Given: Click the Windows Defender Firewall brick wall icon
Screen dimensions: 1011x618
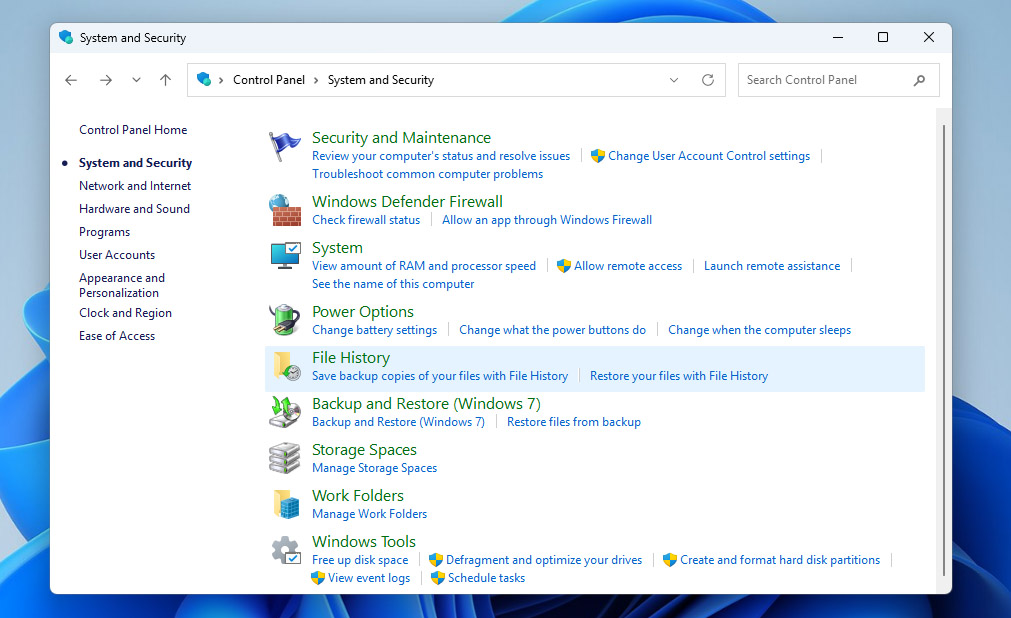Looking at the screenshot, I should 284,210.
